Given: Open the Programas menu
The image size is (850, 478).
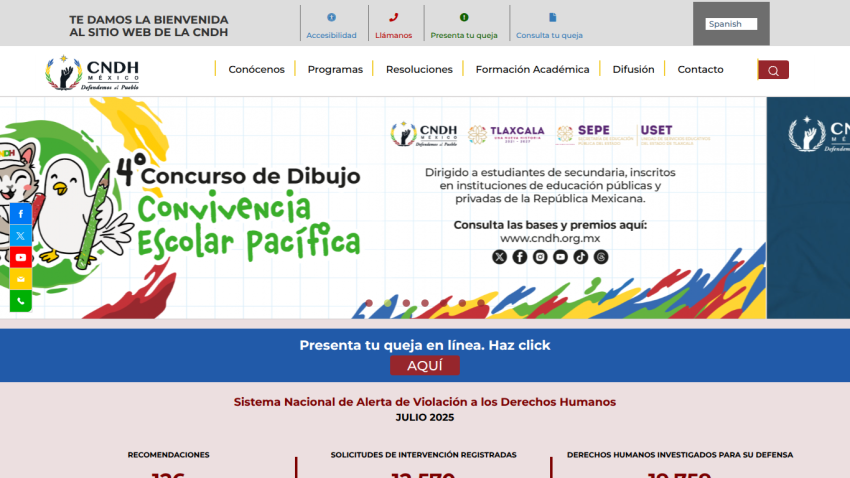Looking at the screenshot, I should pyautogui.click(x=335, y=69).
